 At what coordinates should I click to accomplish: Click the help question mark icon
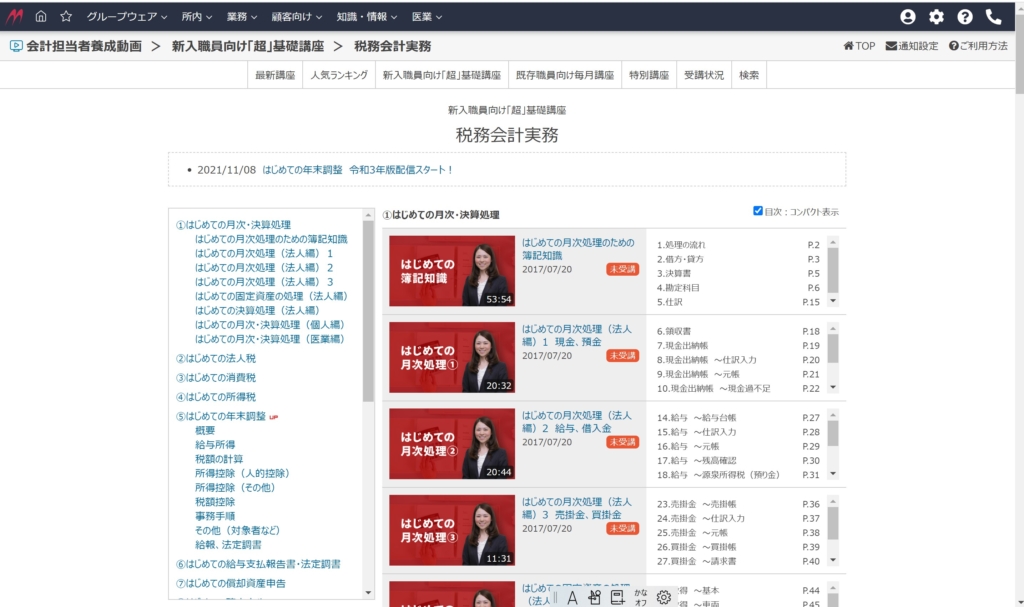pyautogui.click(x=965, y=17)
